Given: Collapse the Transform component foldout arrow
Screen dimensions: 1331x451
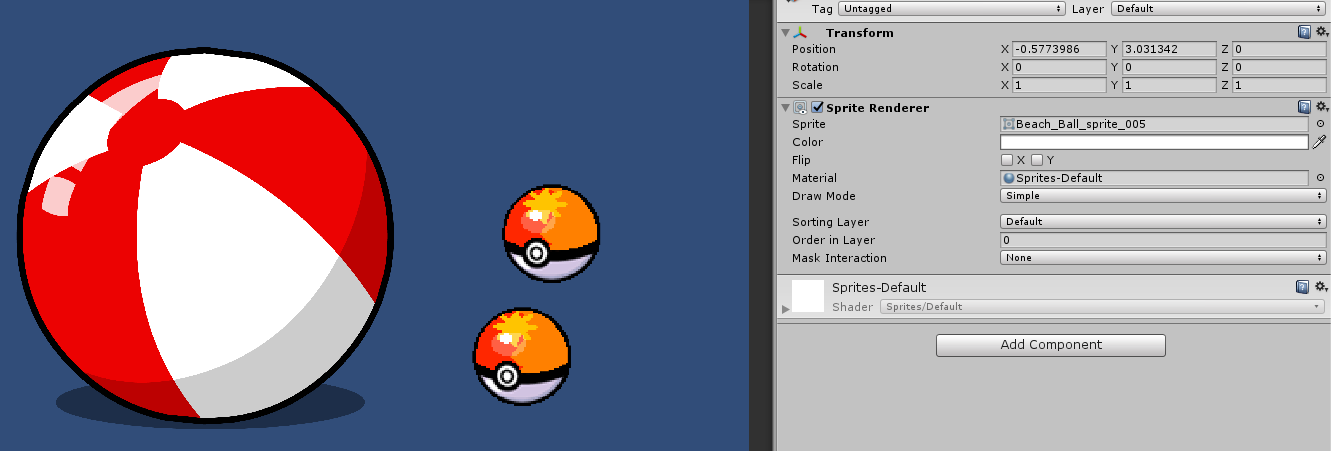Looking at the screenshot, I should click(785, 32).
